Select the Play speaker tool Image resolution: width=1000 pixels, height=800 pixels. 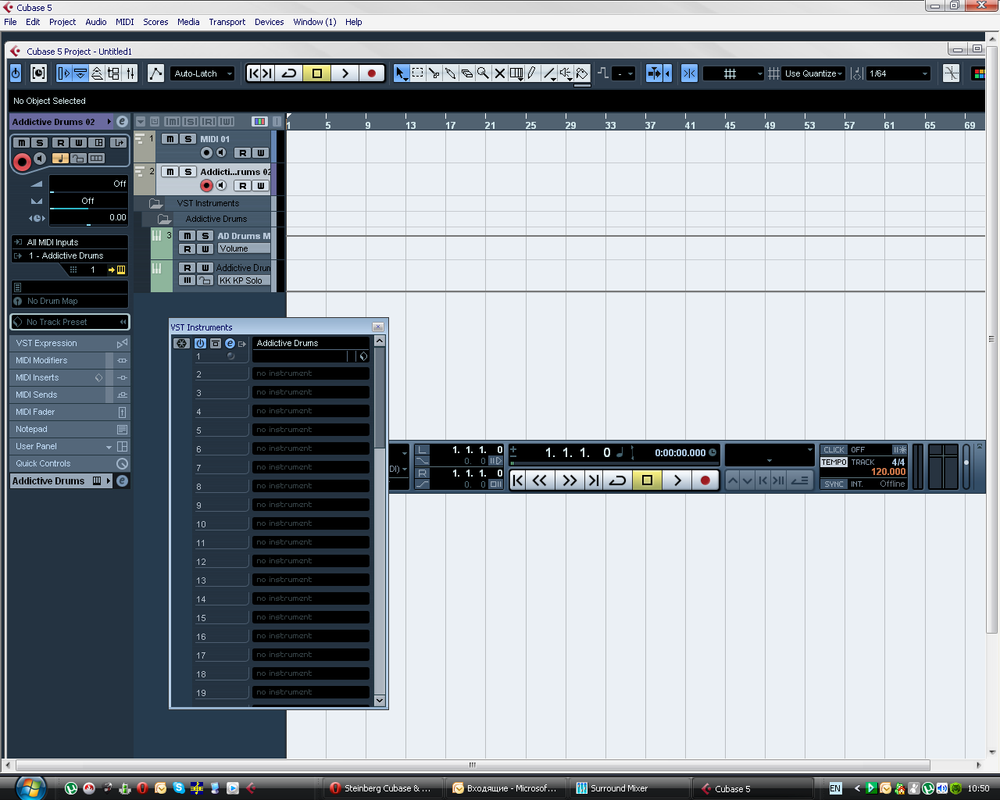click(x=566, y=73)
